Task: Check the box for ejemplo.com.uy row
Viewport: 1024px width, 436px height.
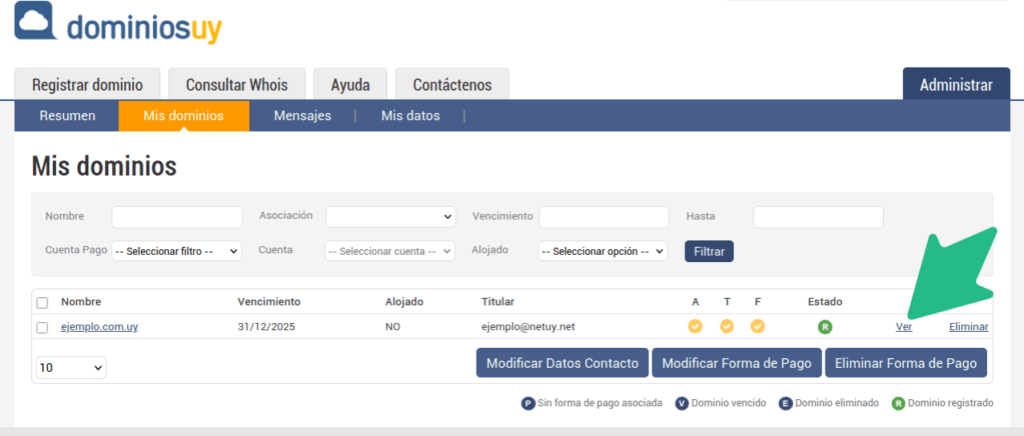Action: pos(42,327)
